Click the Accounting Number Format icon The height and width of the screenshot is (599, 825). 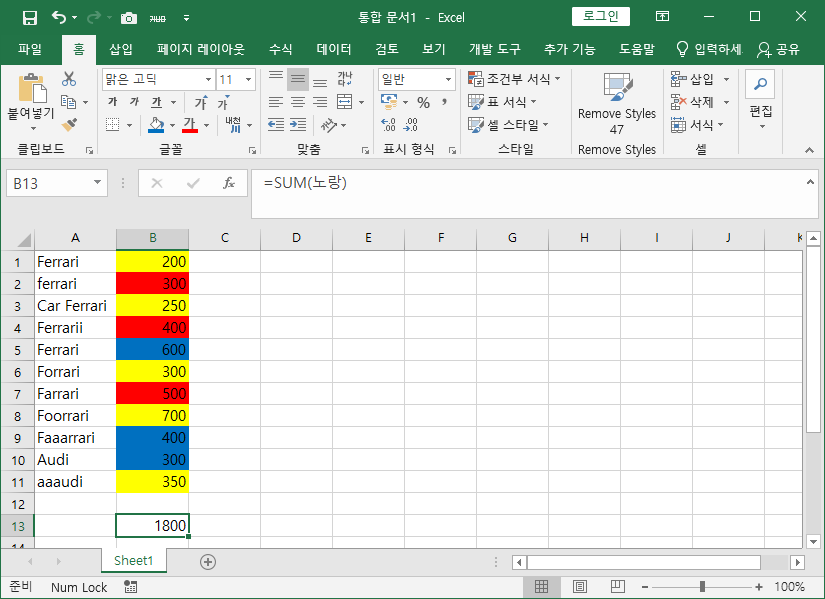coord(389,102)
